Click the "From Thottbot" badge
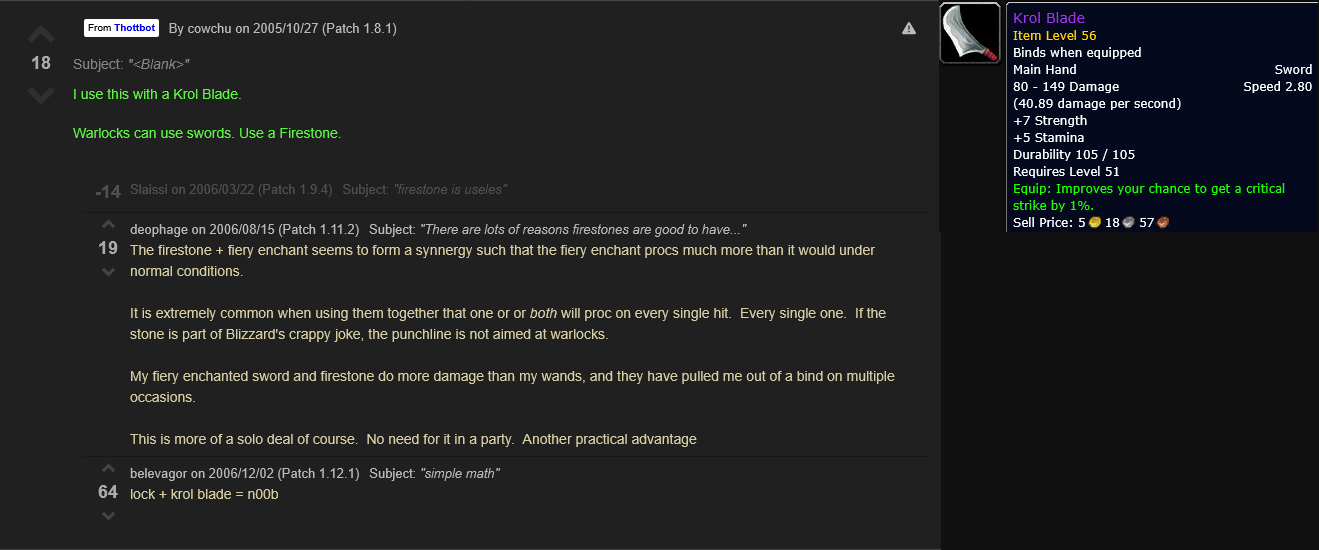The height and width of the screenshot is (550, 1319). (121, 28)
